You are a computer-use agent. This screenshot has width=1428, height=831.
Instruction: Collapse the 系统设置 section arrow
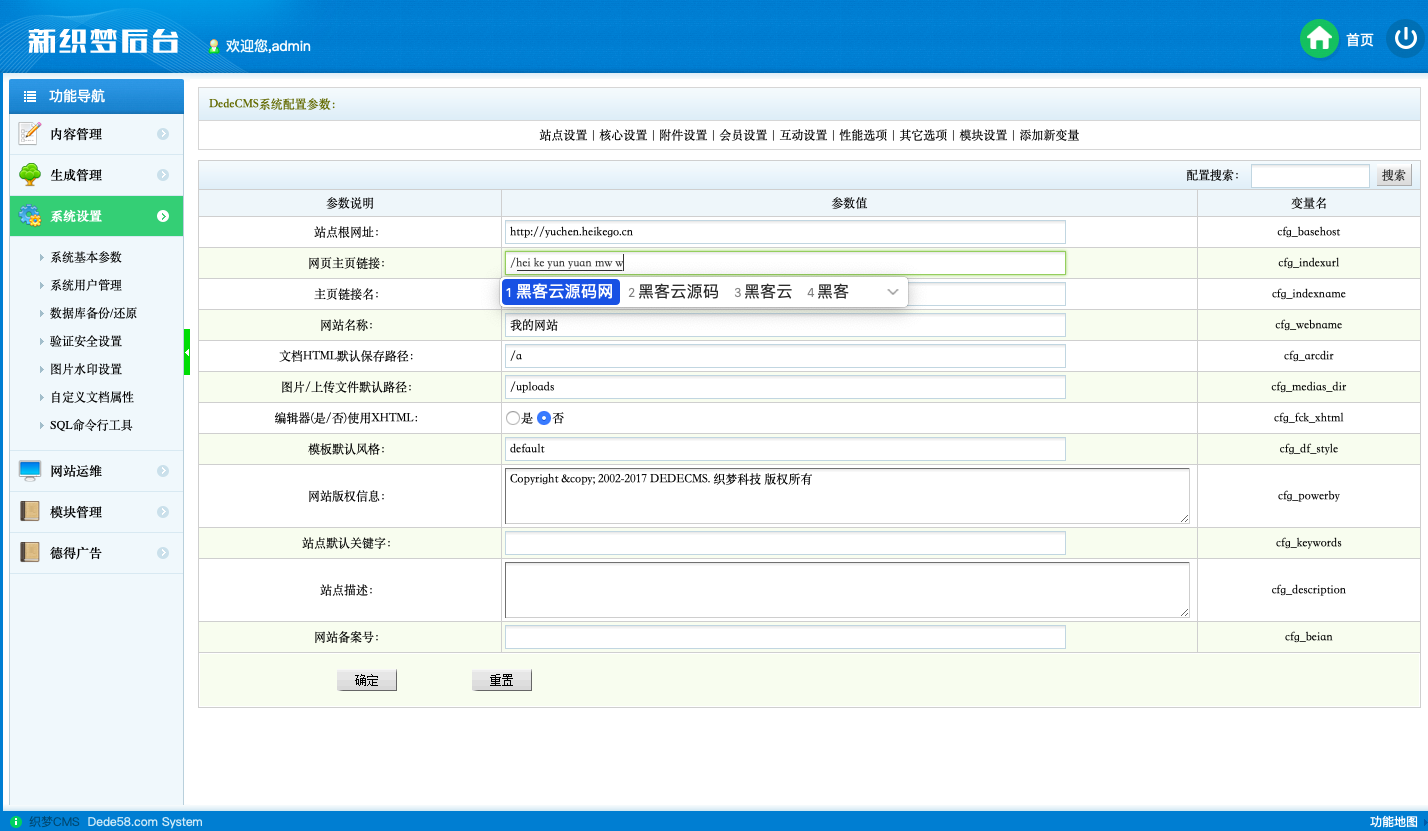[x=163, y=216]
